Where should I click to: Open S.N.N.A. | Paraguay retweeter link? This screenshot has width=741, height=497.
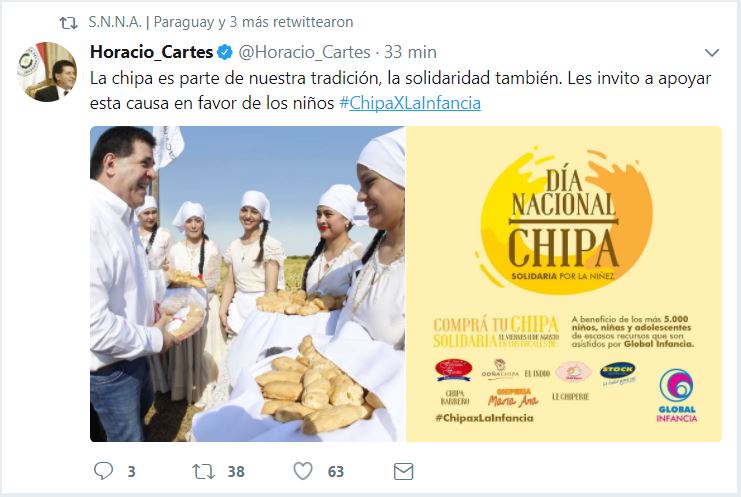click(151, 22)
